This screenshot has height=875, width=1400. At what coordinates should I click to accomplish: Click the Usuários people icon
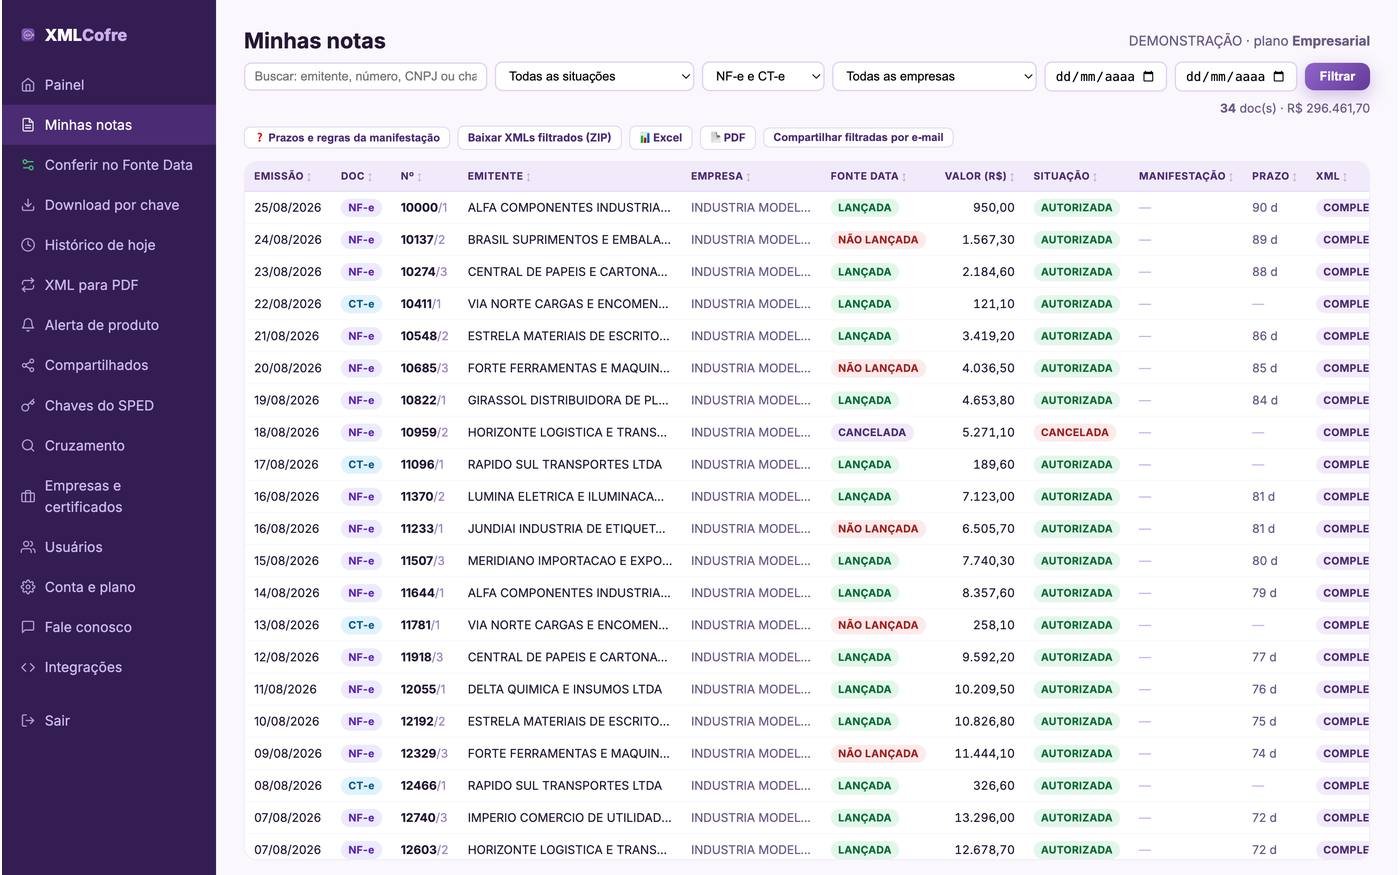pos(28,547)
